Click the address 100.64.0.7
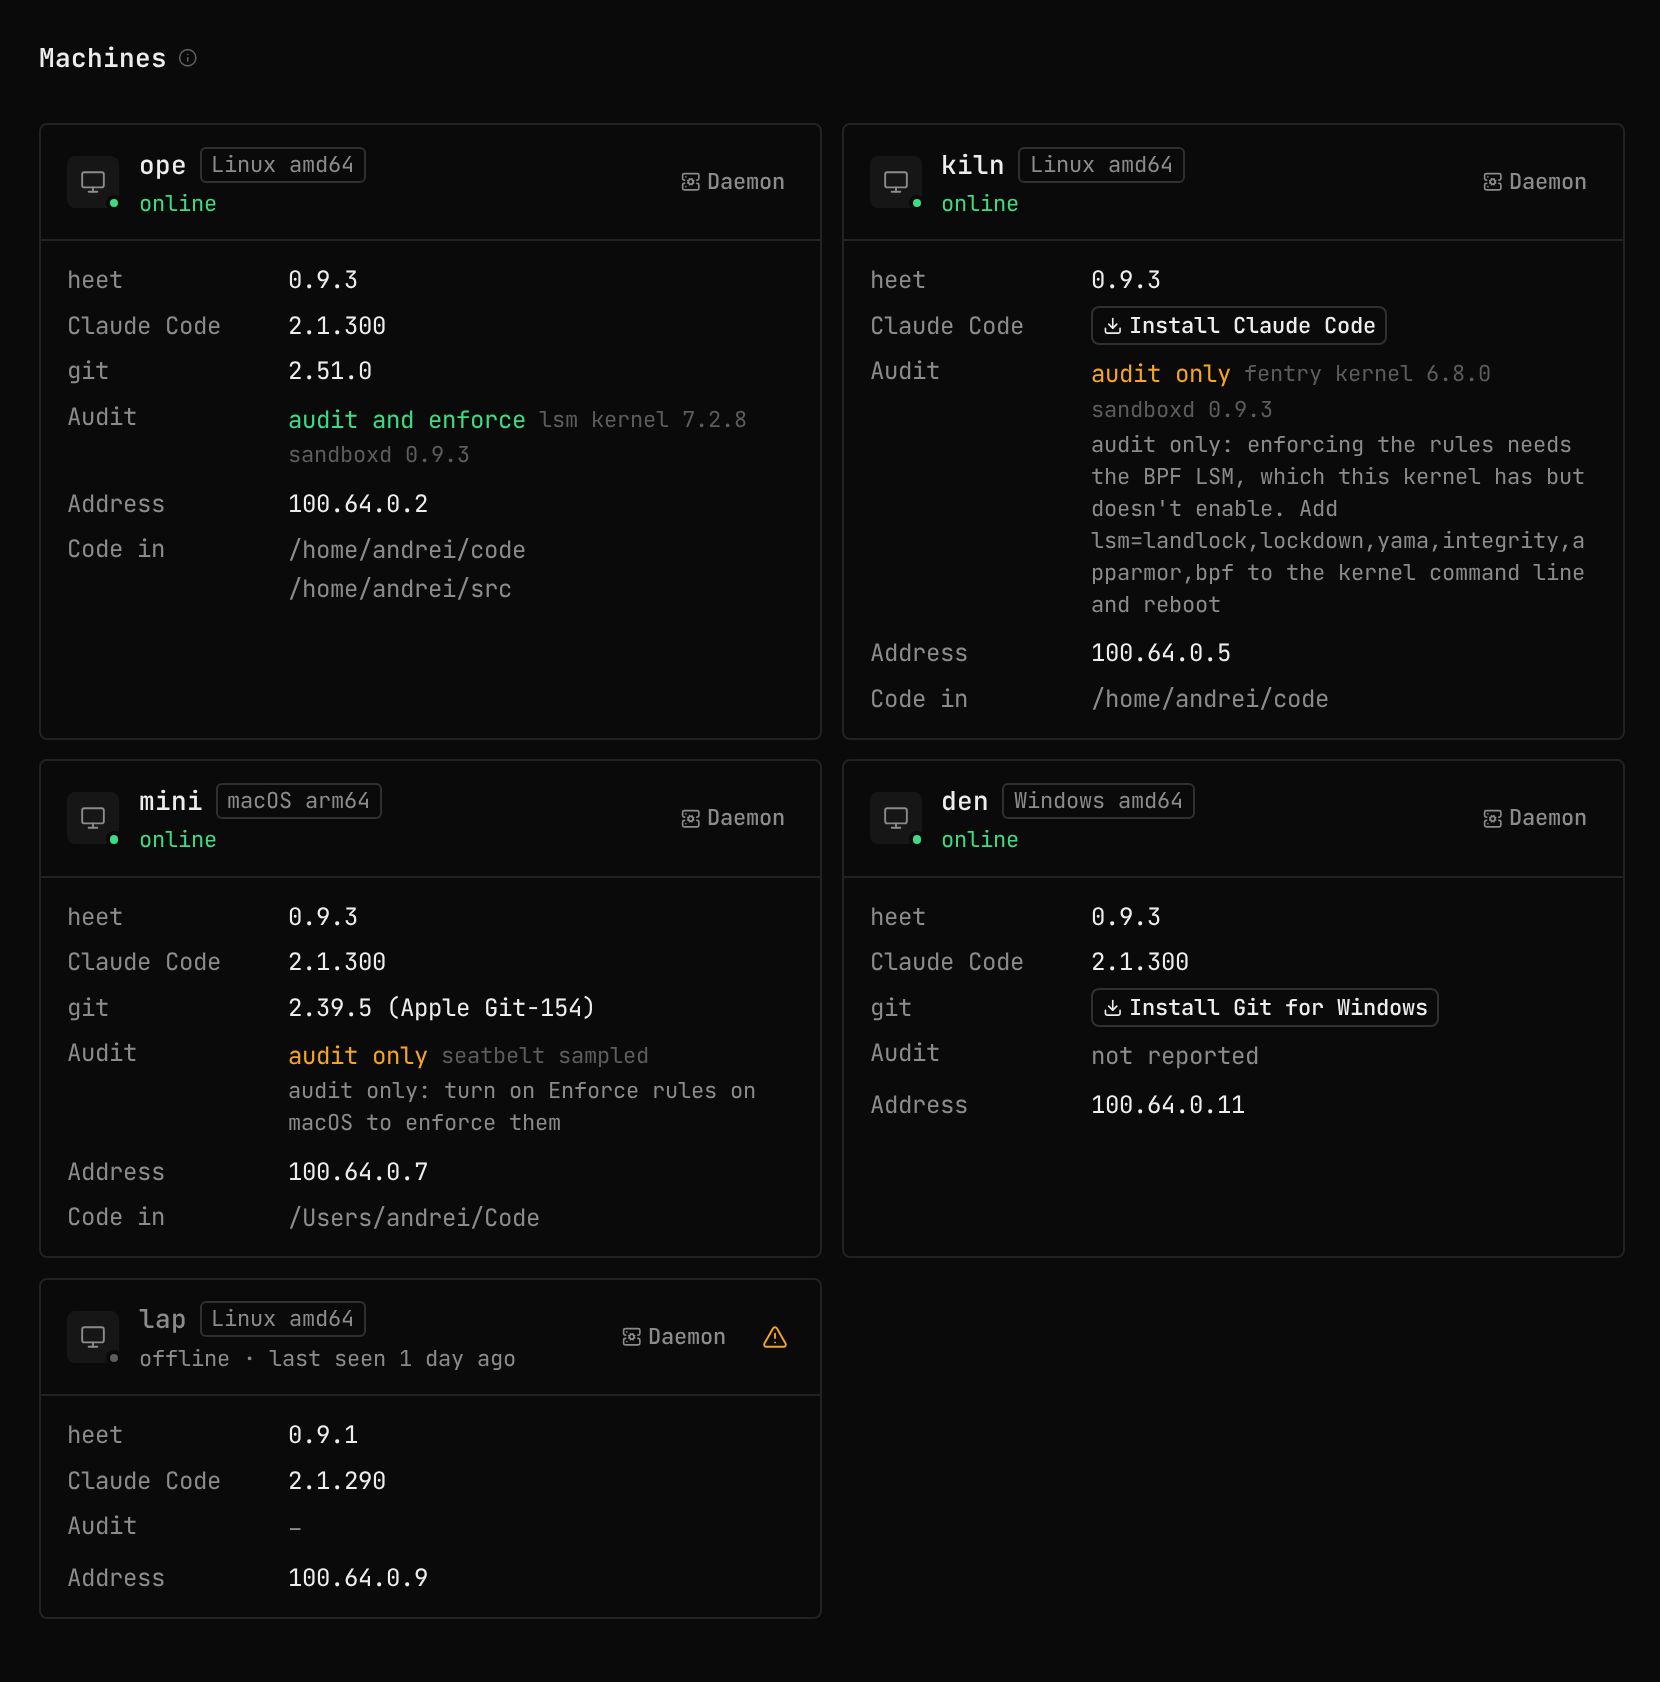This screenshot has width=1660, height=1682. pyautogui.click(x=358, y=1172)
